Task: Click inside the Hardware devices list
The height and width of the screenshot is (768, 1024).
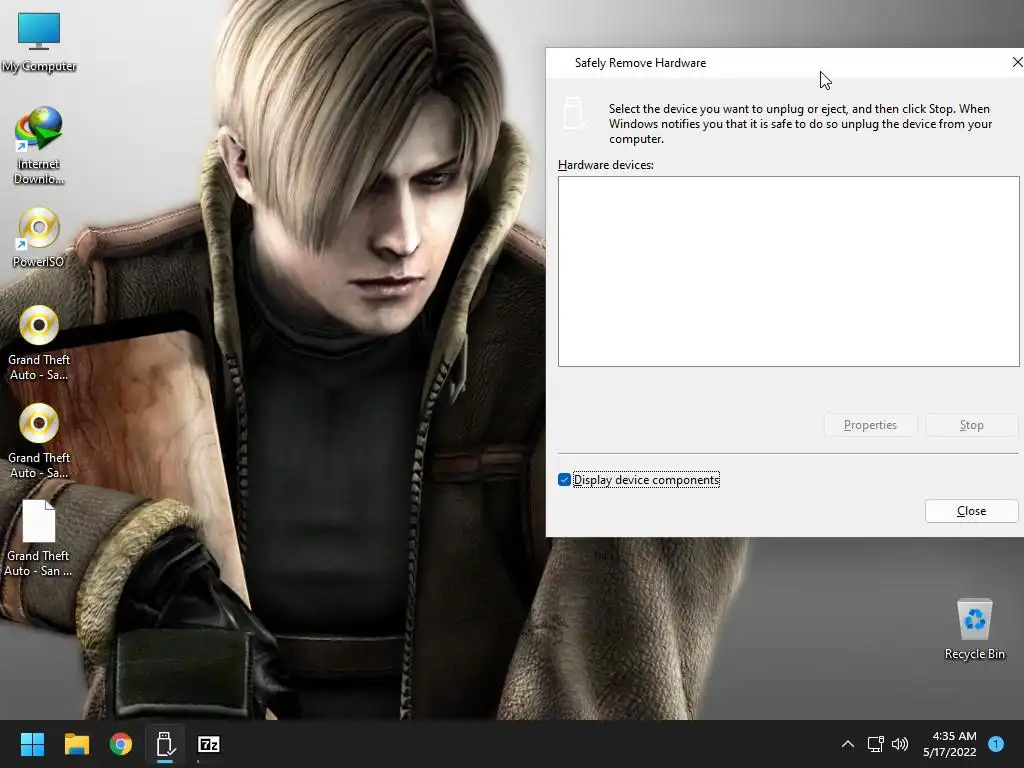Action: pos(788,271)
